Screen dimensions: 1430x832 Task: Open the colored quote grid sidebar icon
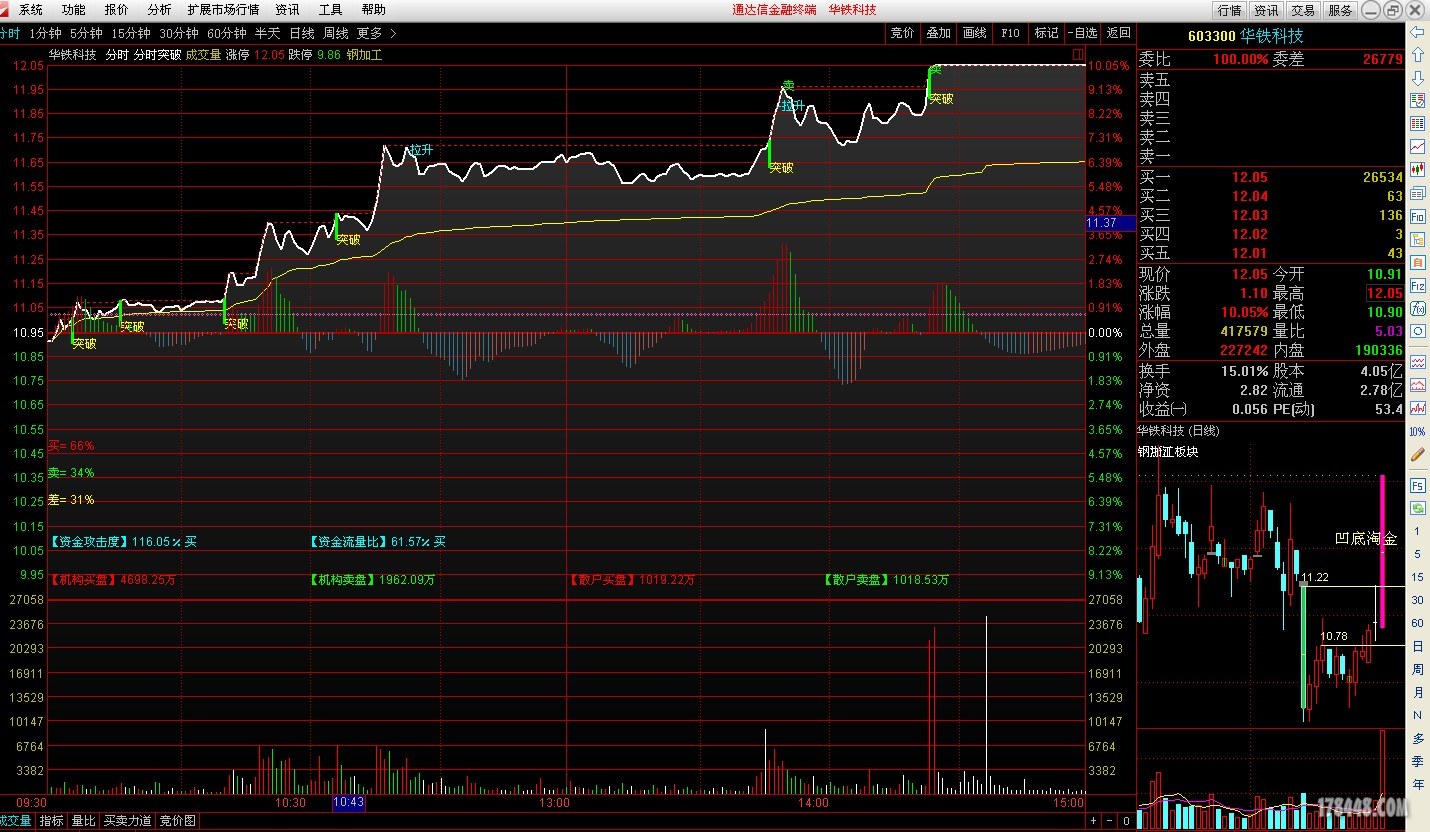pos(1417,124)
